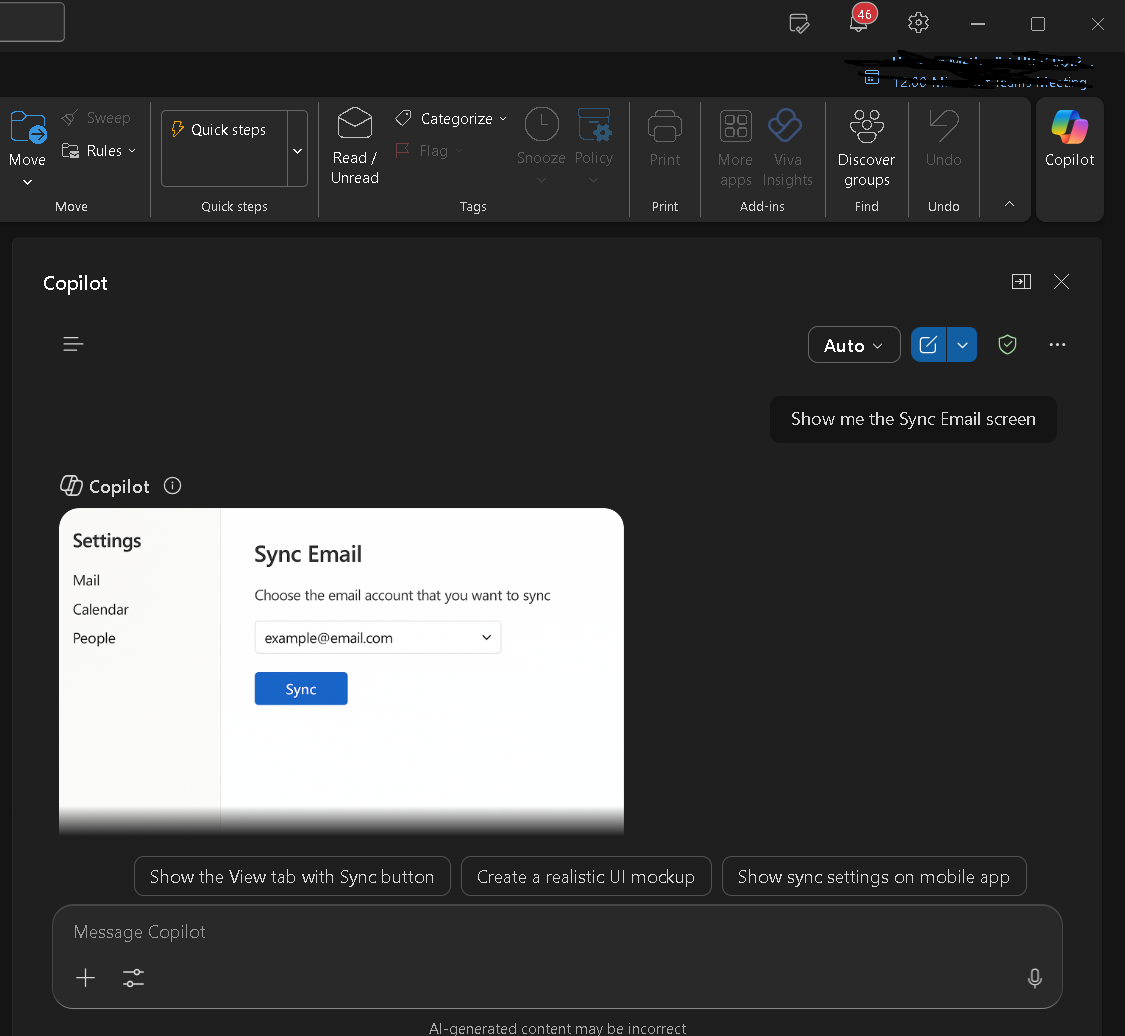Click 'Show the View tab with Sync button' suggestion

pos(292,876)
